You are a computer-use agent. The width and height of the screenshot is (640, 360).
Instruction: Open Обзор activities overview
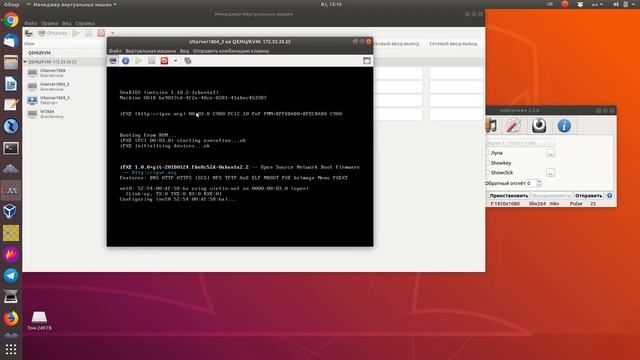(11, 4)
